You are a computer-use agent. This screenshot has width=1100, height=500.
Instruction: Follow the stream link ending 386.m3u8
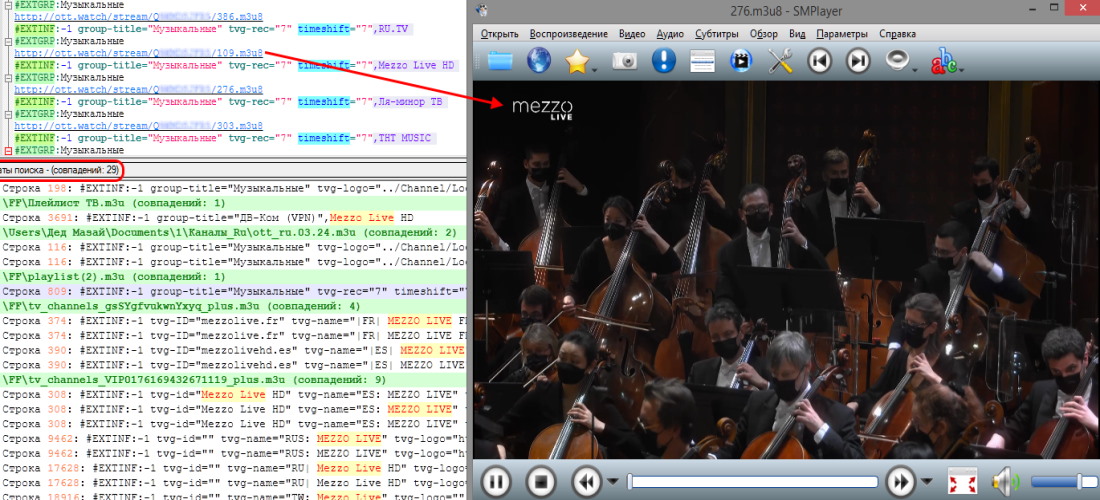tap(139, 17)
